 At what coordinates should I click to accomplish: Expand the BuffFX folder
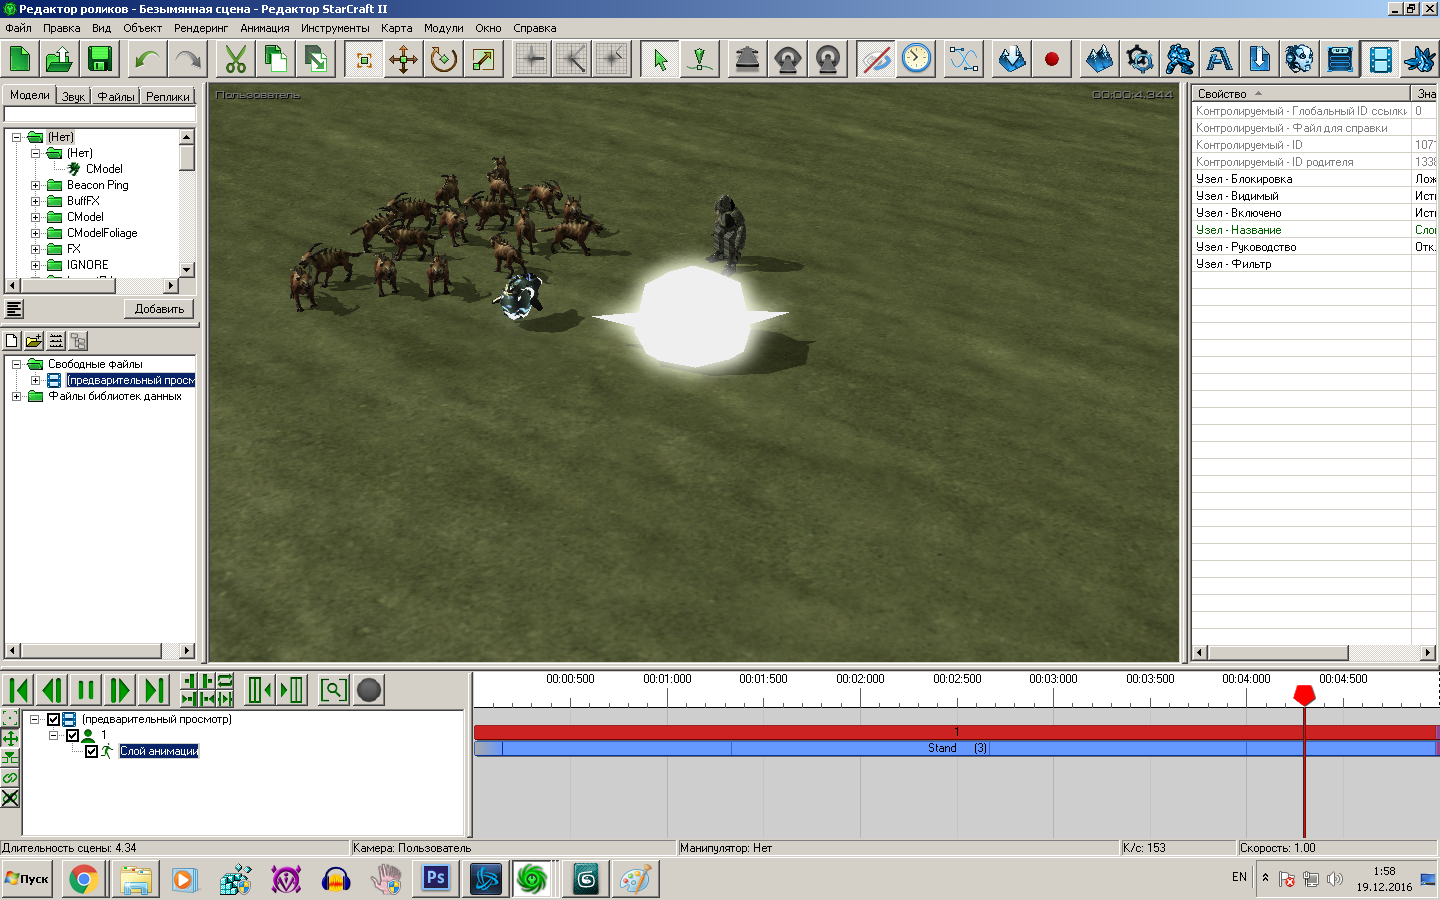[x=35, y=201]
